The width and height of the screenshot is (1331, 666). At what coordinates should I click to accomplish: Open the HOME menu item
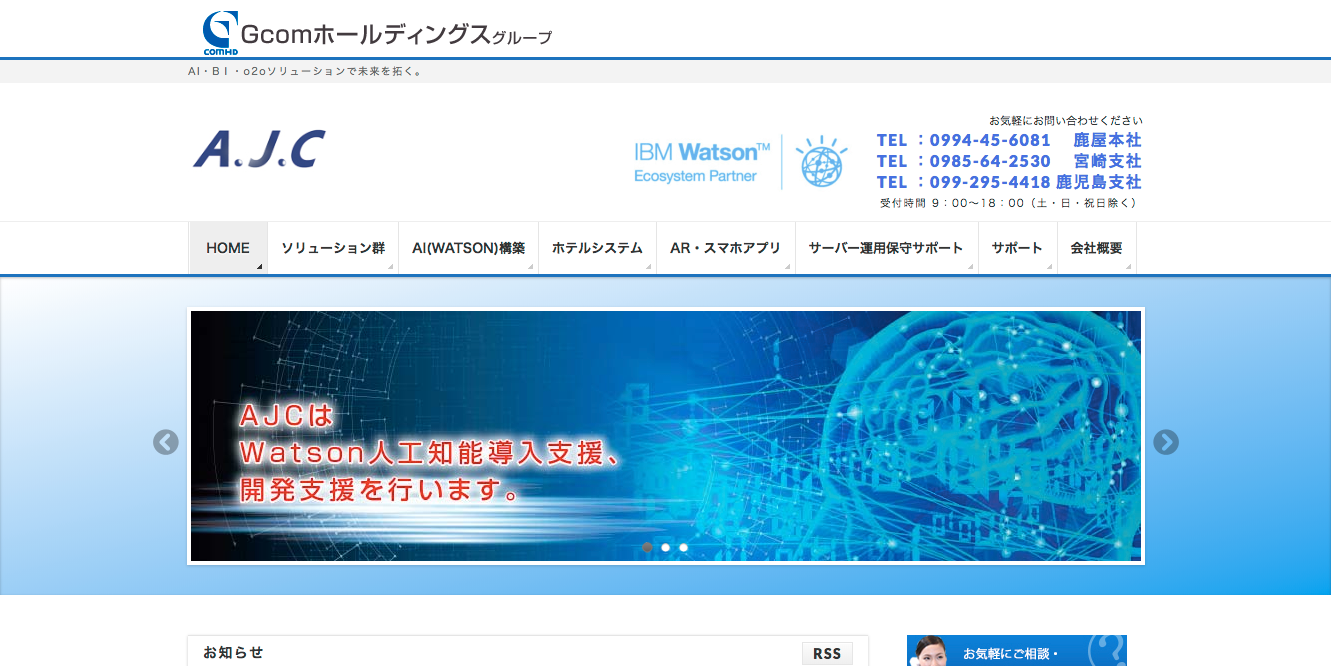(x=228, y=248)
